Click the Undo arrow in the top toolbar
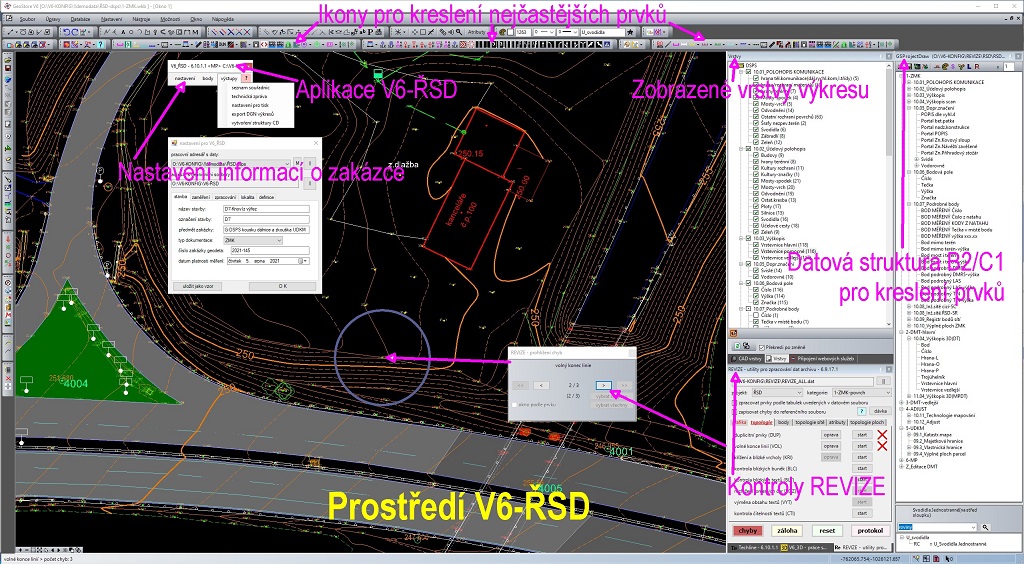1024x564 pixels. (67, 32)
